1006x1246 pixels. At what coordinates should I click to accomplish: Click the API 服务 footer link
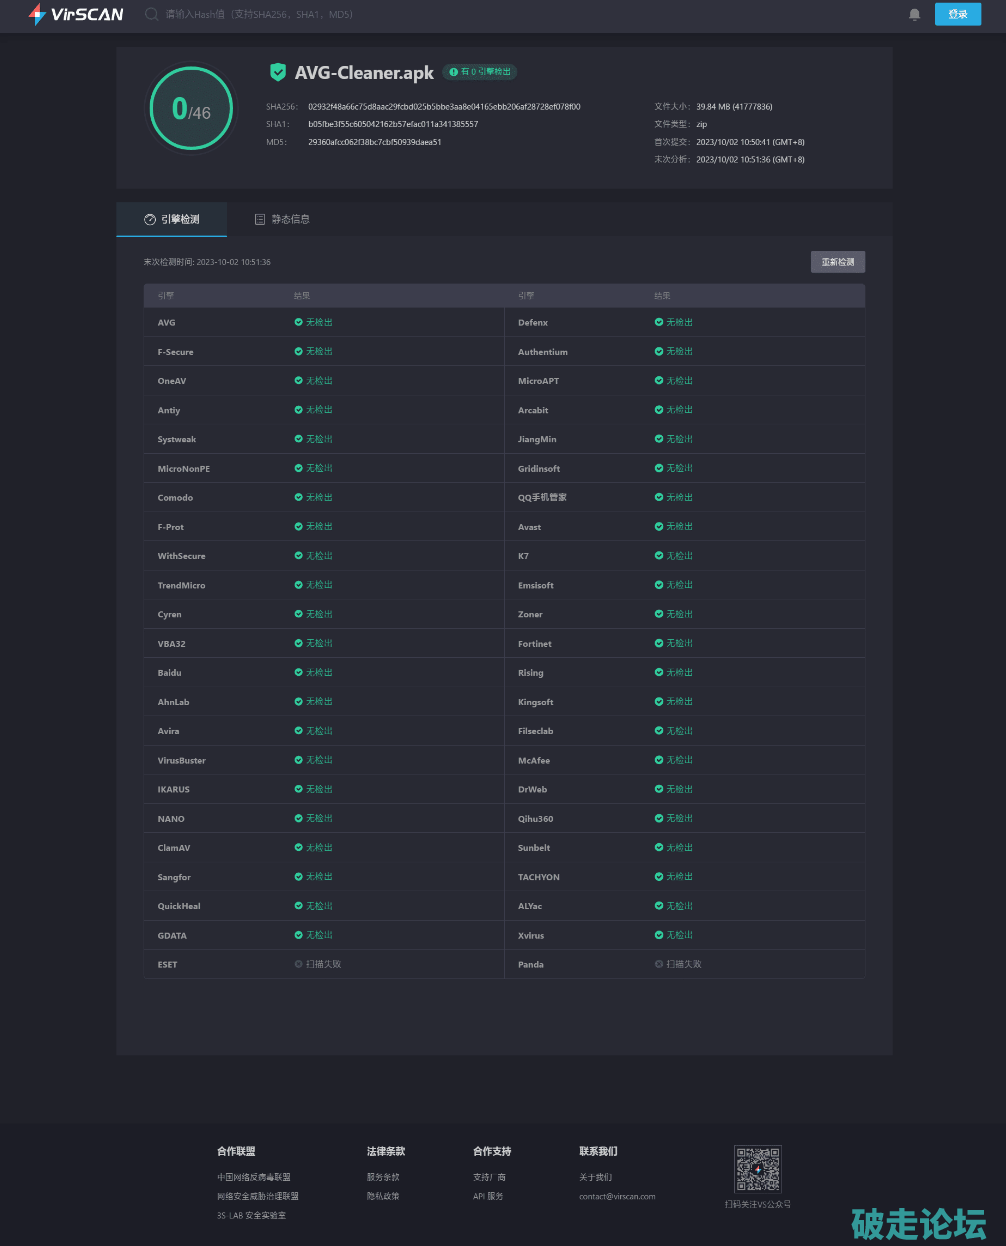(488, 1196)
